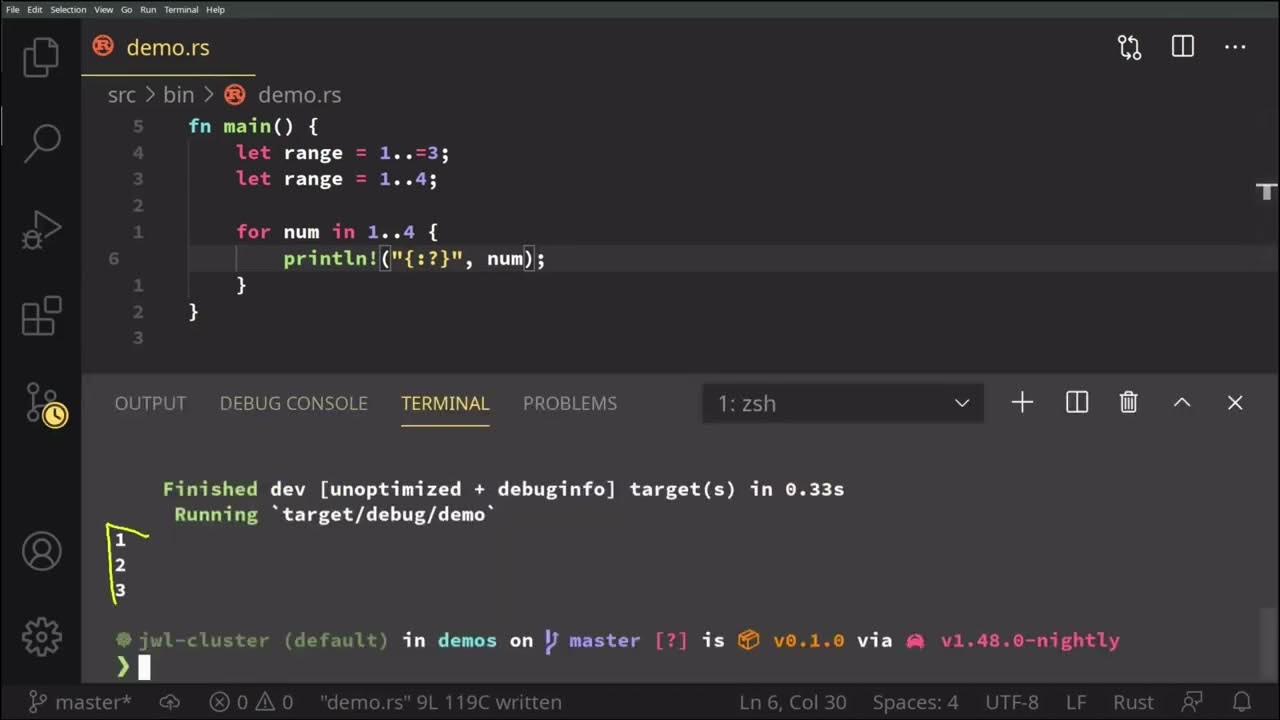Viewport: 1280px width, 720px height.
Task: Select the demo.rs editor tab
Action: 168,47
